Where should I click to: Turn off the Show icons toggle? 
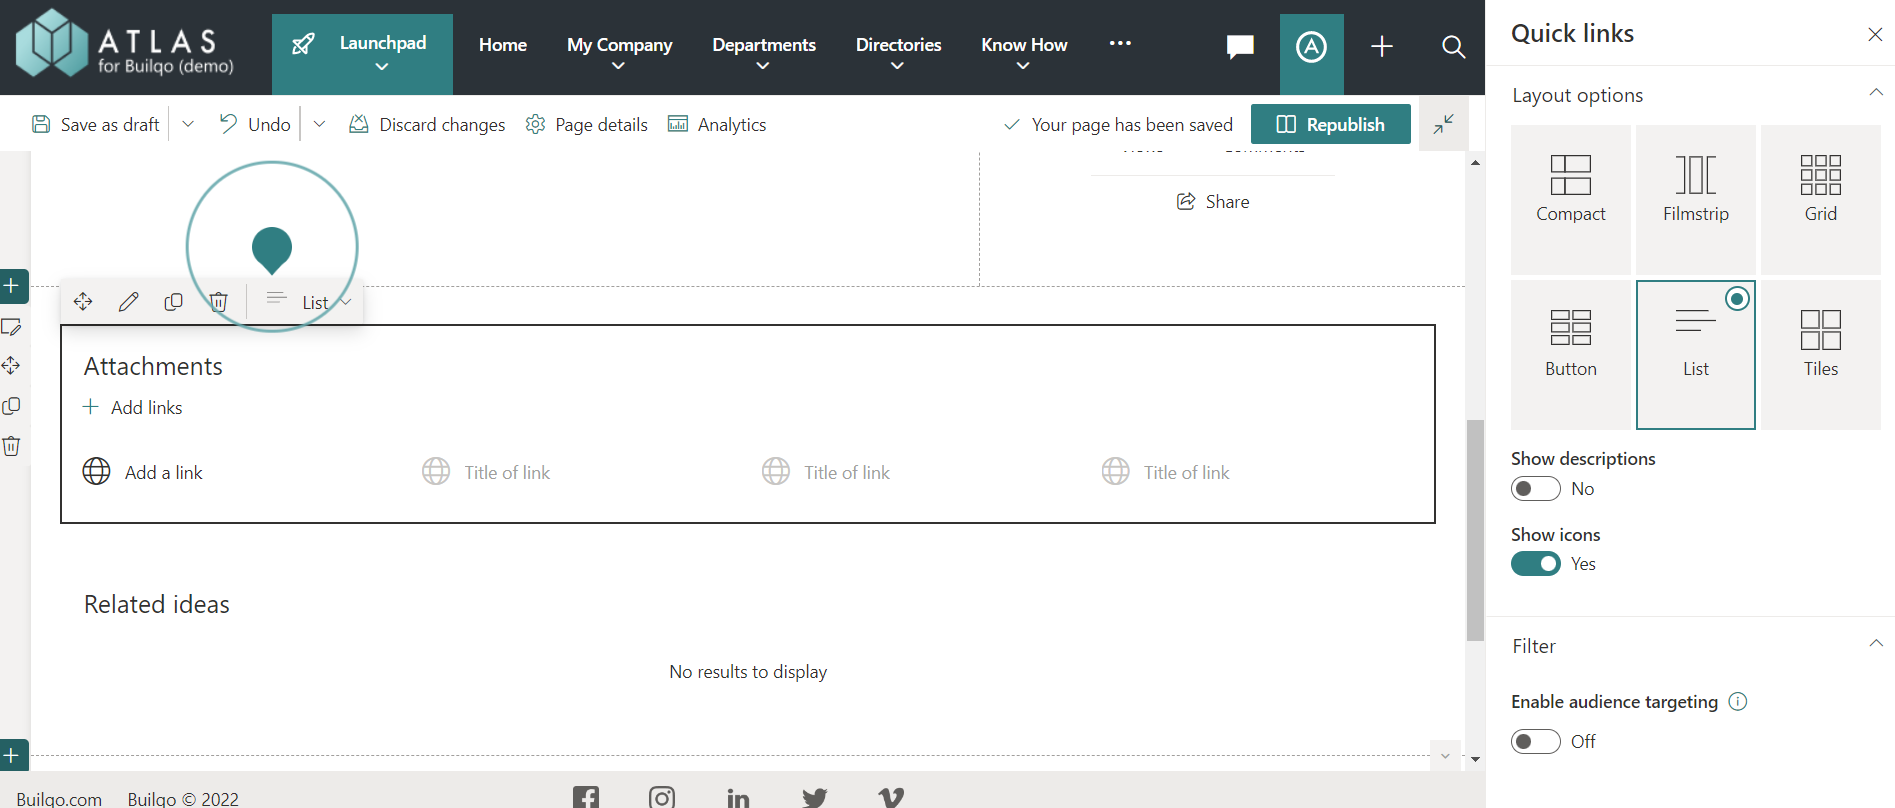pos(1535,564)
